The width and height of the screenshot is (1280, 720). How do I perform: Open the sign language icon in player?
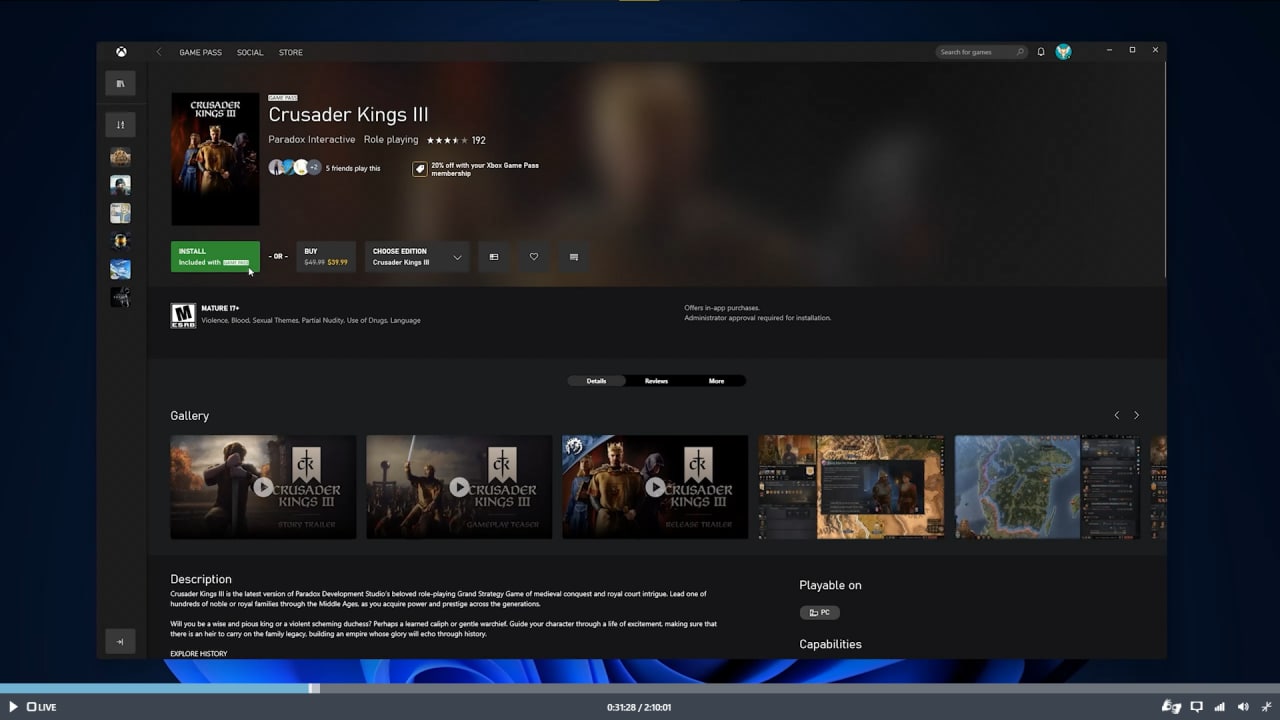(x=1170, y=707)
